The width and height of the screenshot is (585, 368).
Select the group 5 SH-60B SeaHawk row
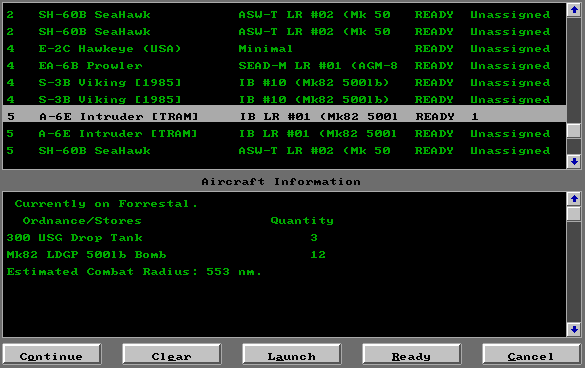pyautogui.click(x=284, y=151)
